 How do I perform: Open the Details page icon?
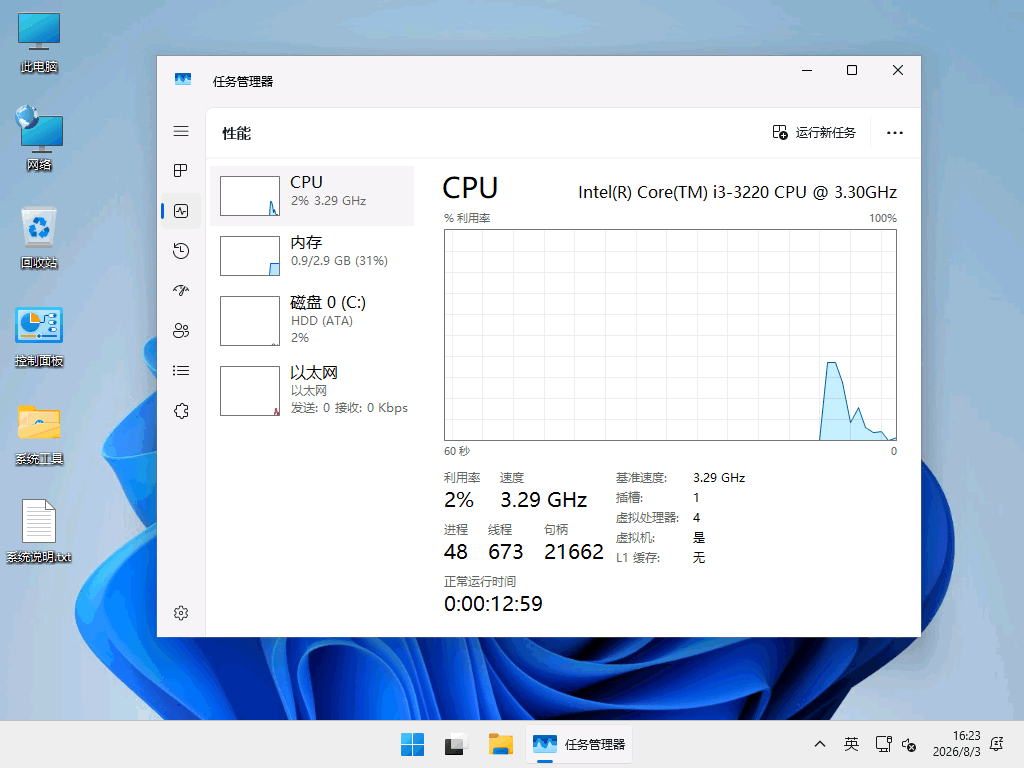click(x=181, y=371)
